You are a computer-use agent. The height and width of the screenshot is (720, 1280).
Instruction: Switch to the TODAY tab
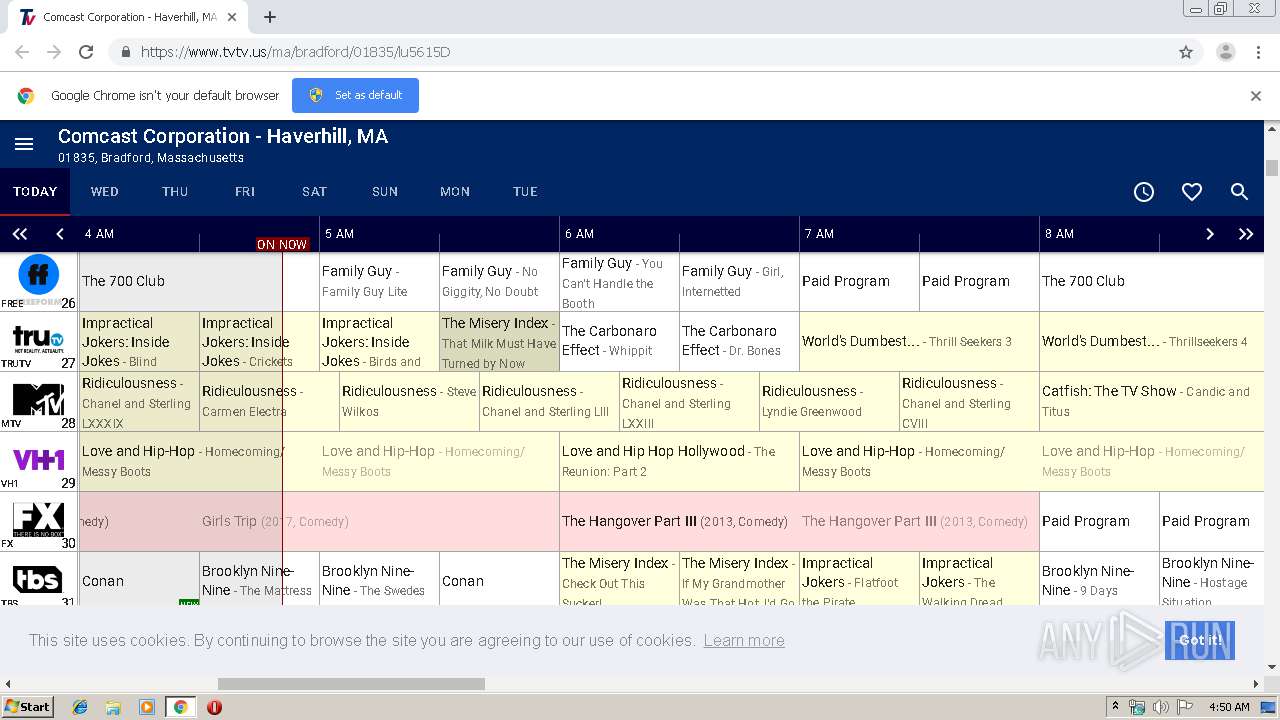[35, 192]
